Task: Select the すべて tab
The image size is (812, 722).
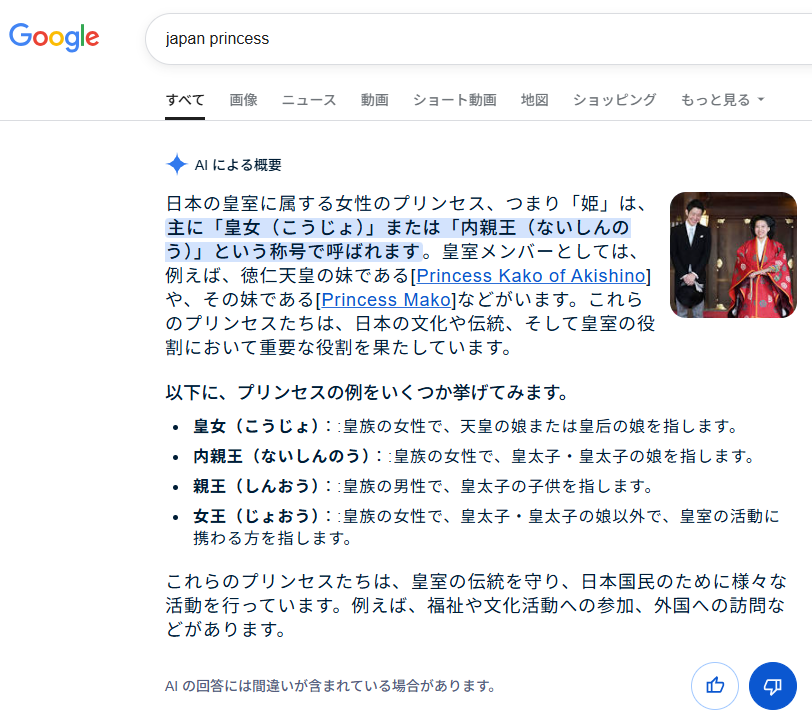Action: [185, 99]
